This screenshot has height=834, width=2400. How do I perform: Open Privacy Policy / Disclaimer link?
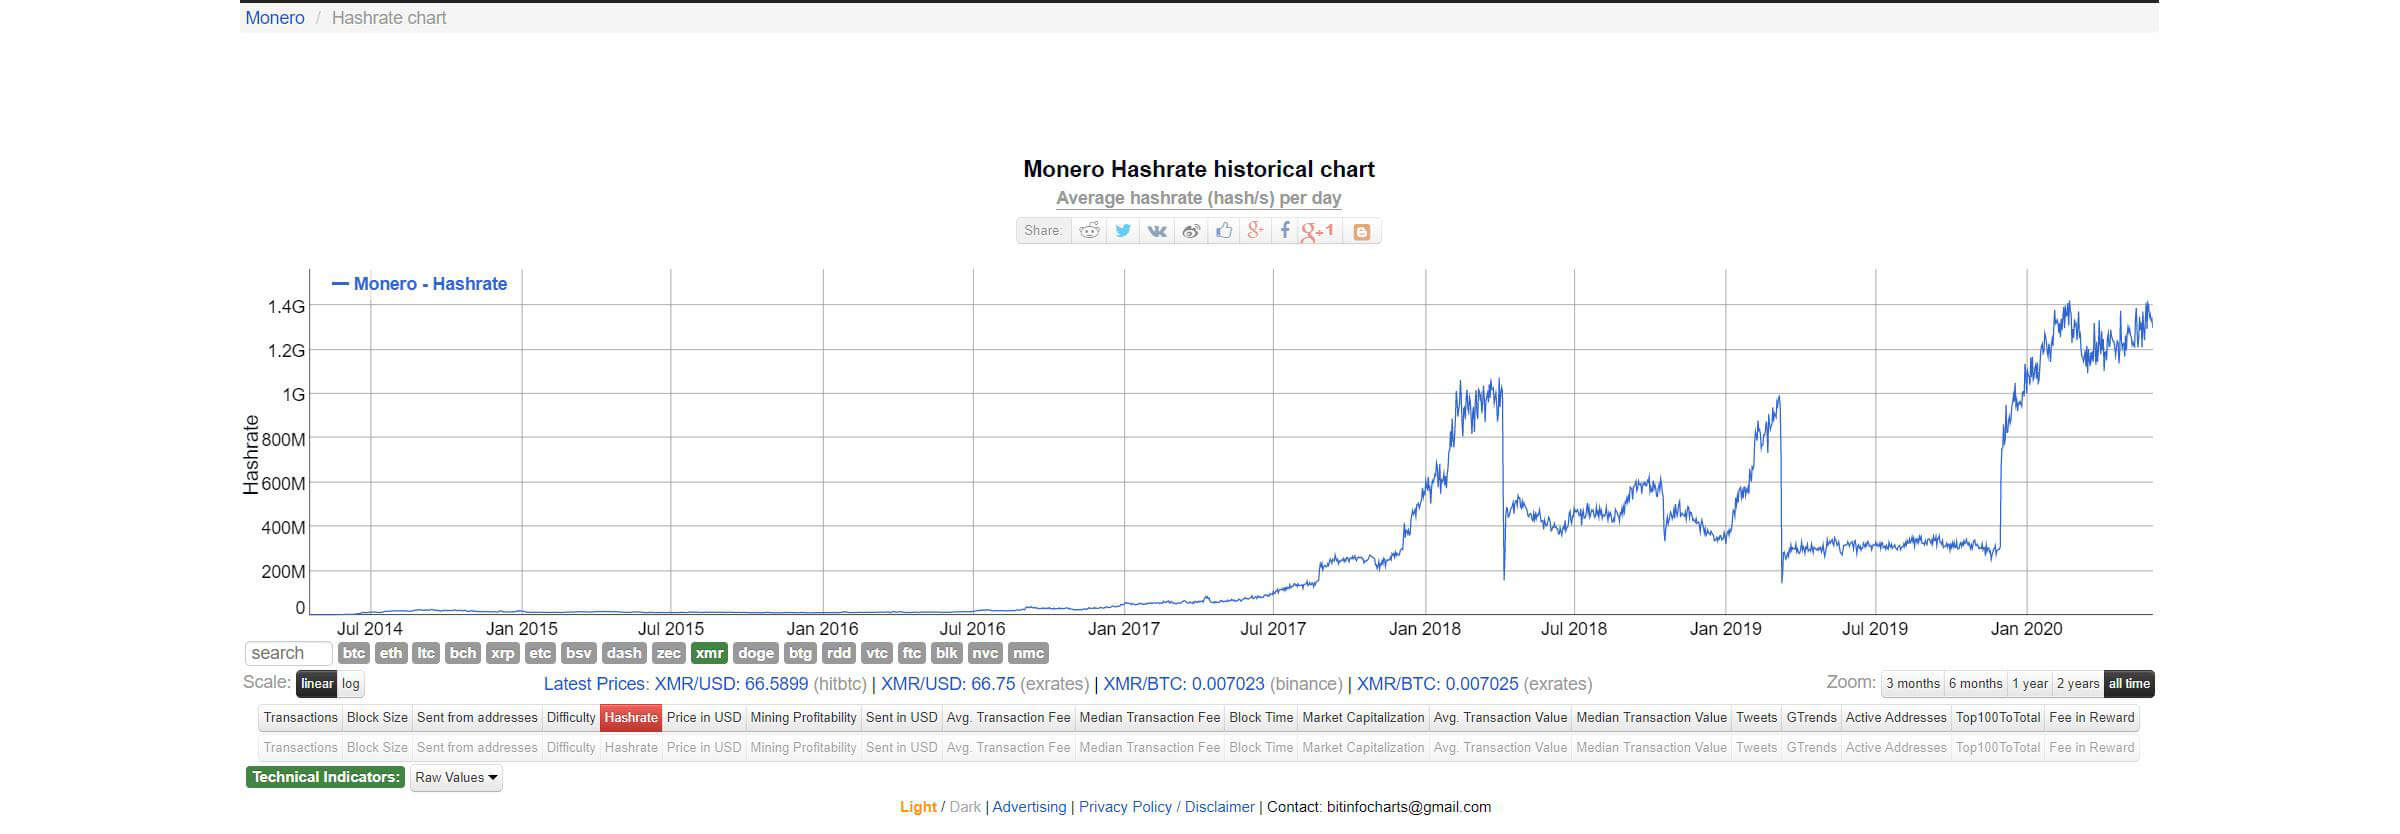(x=1166, y=807)
